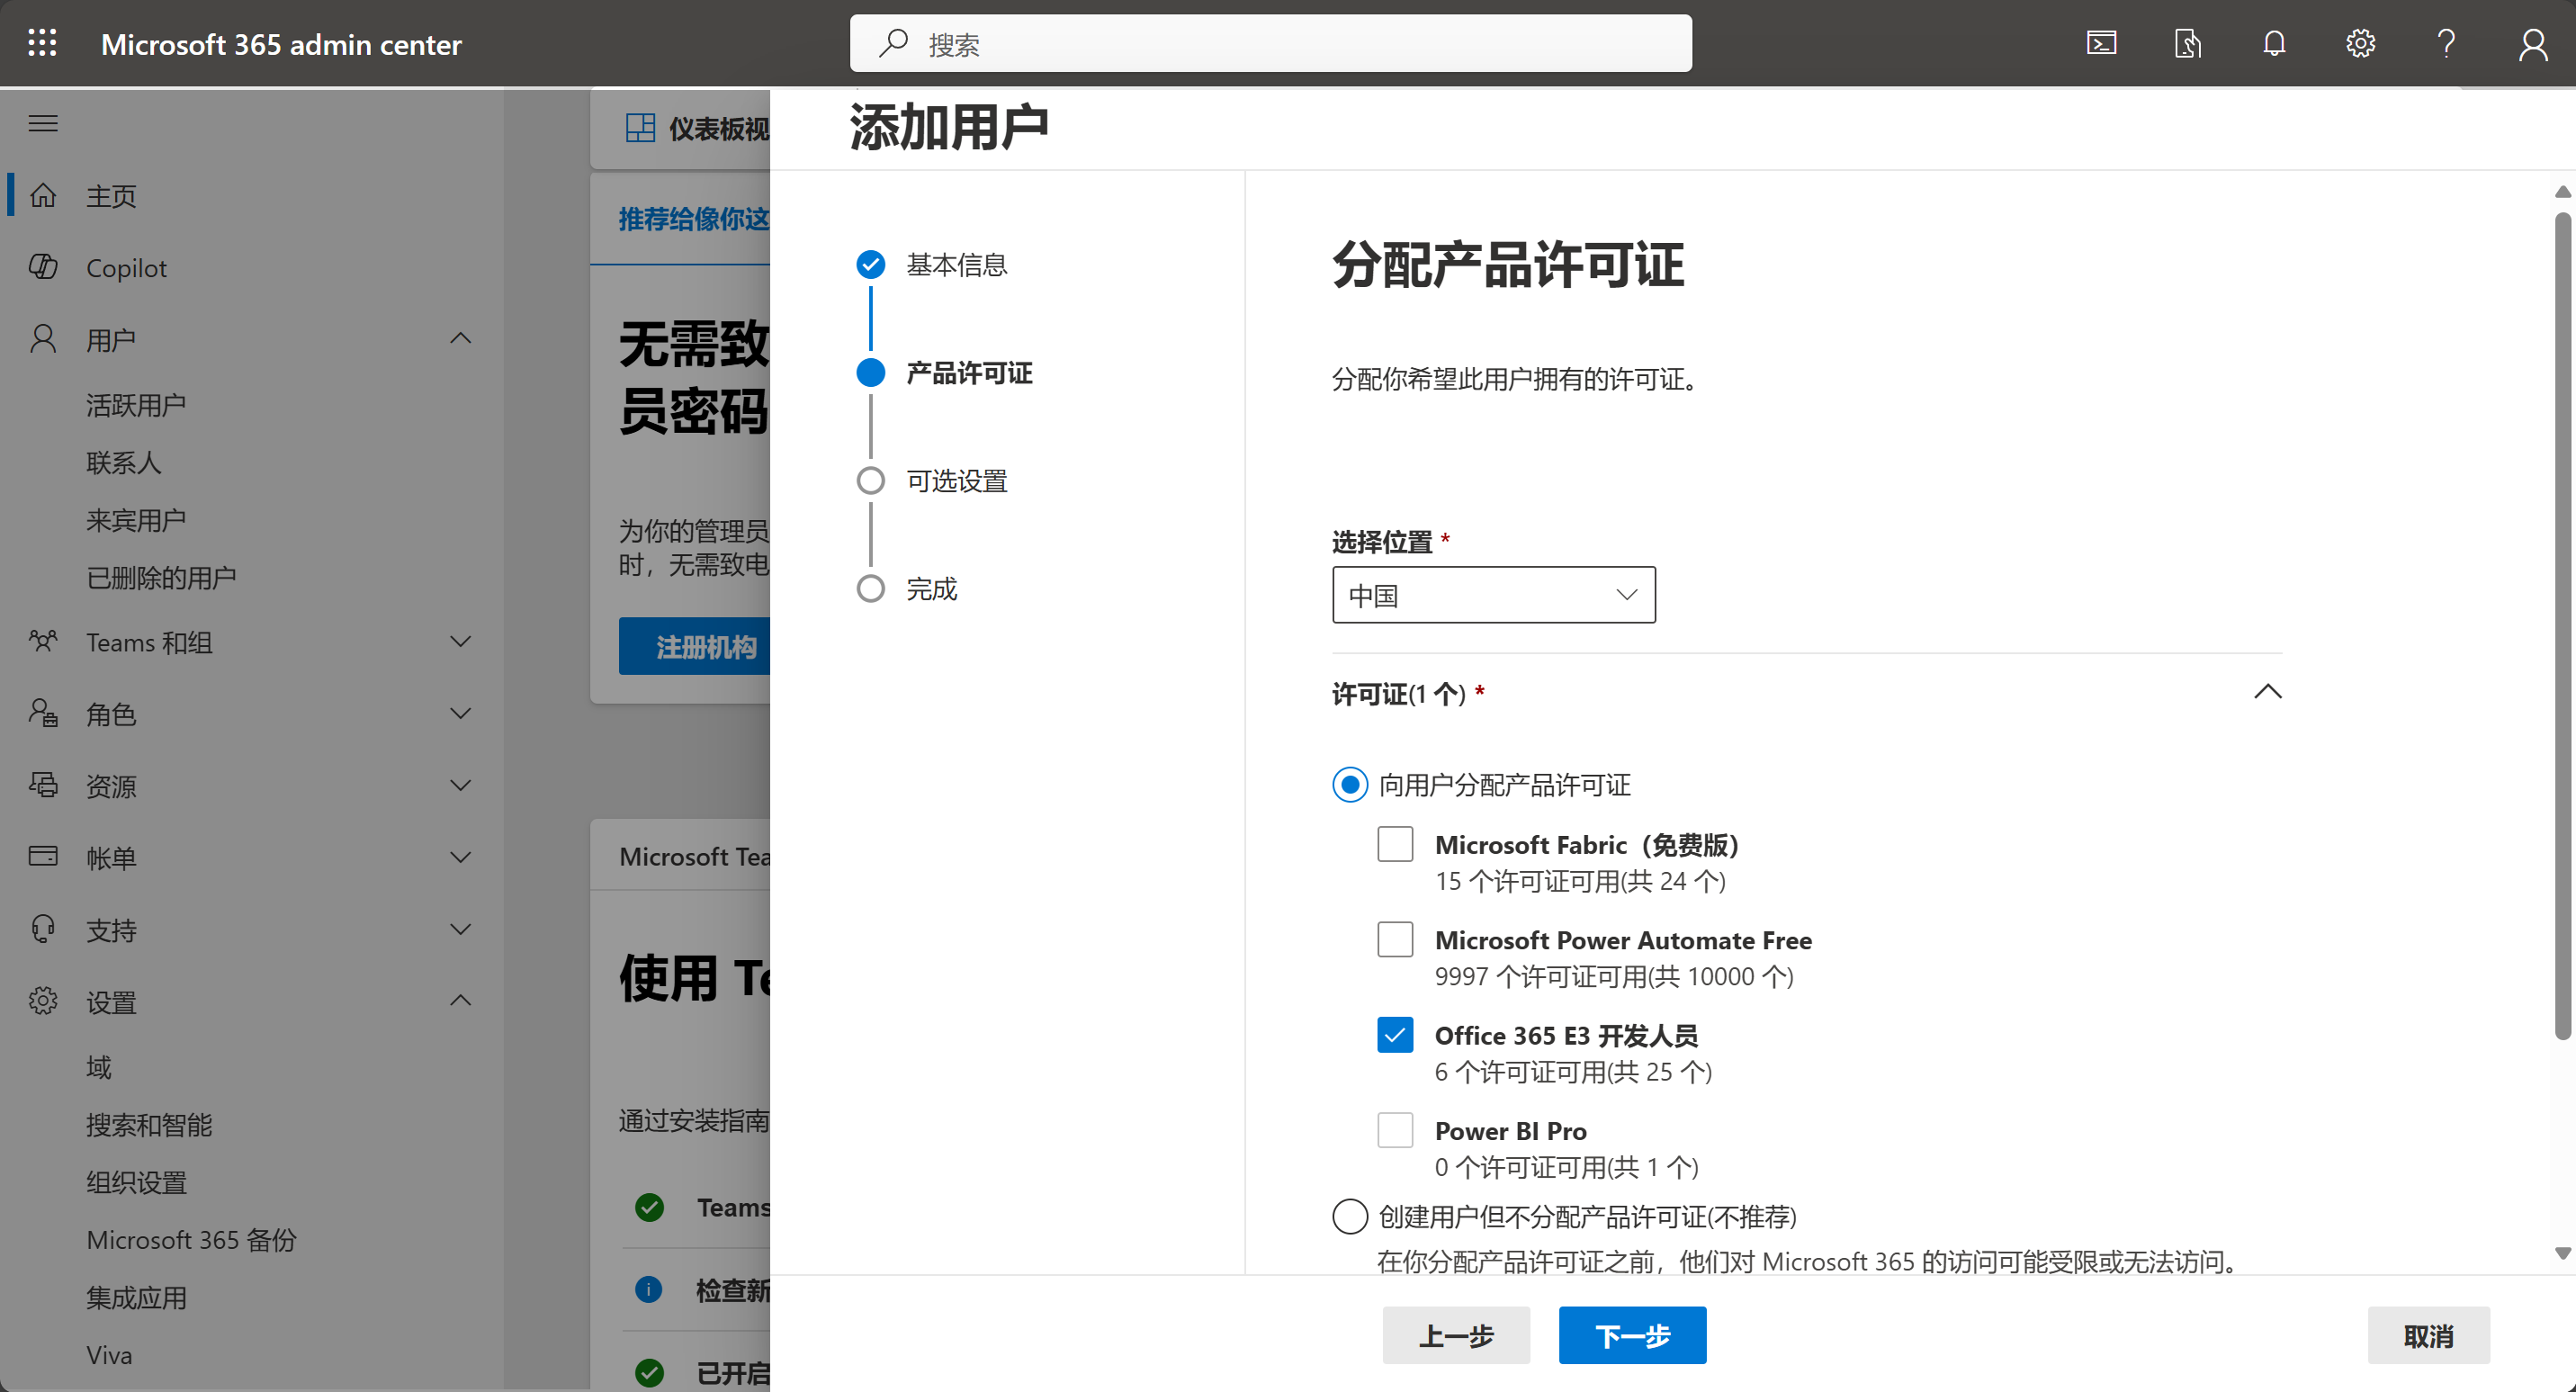Open the settings gear in top bar

2361,43
